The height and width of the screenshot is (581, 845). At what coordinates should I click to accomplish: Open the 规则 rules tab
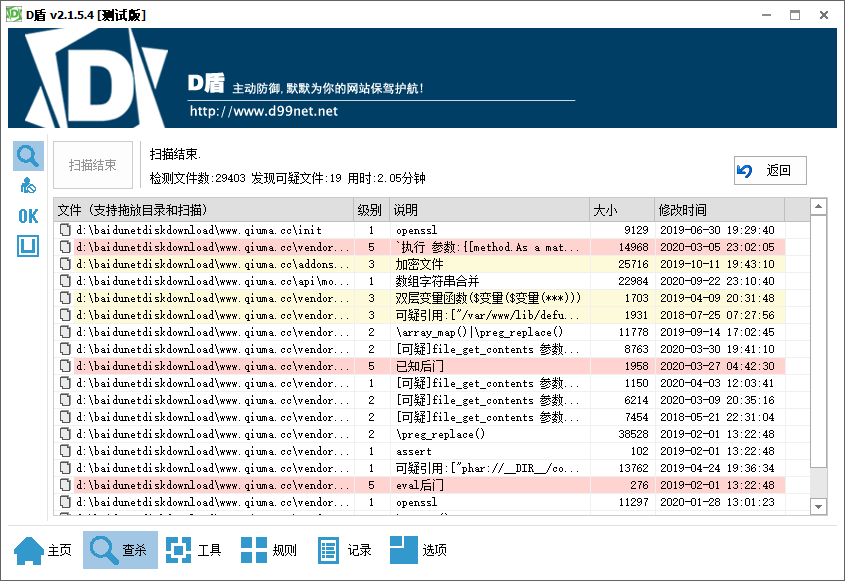pos(269,550)
